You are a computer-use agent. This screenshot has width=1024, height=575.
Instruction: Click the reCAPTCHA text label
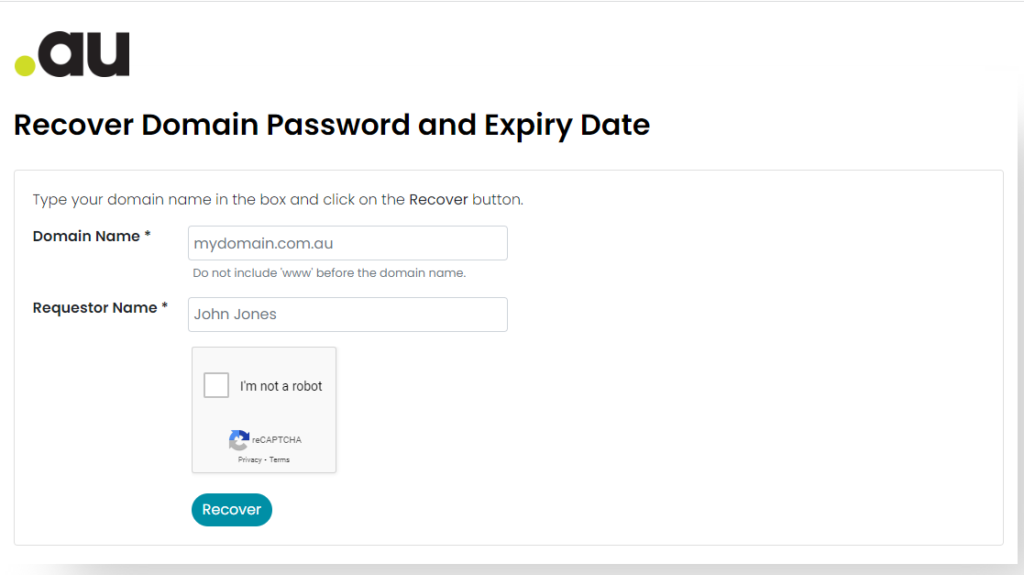pyautogui.click(x=277, y=440)
